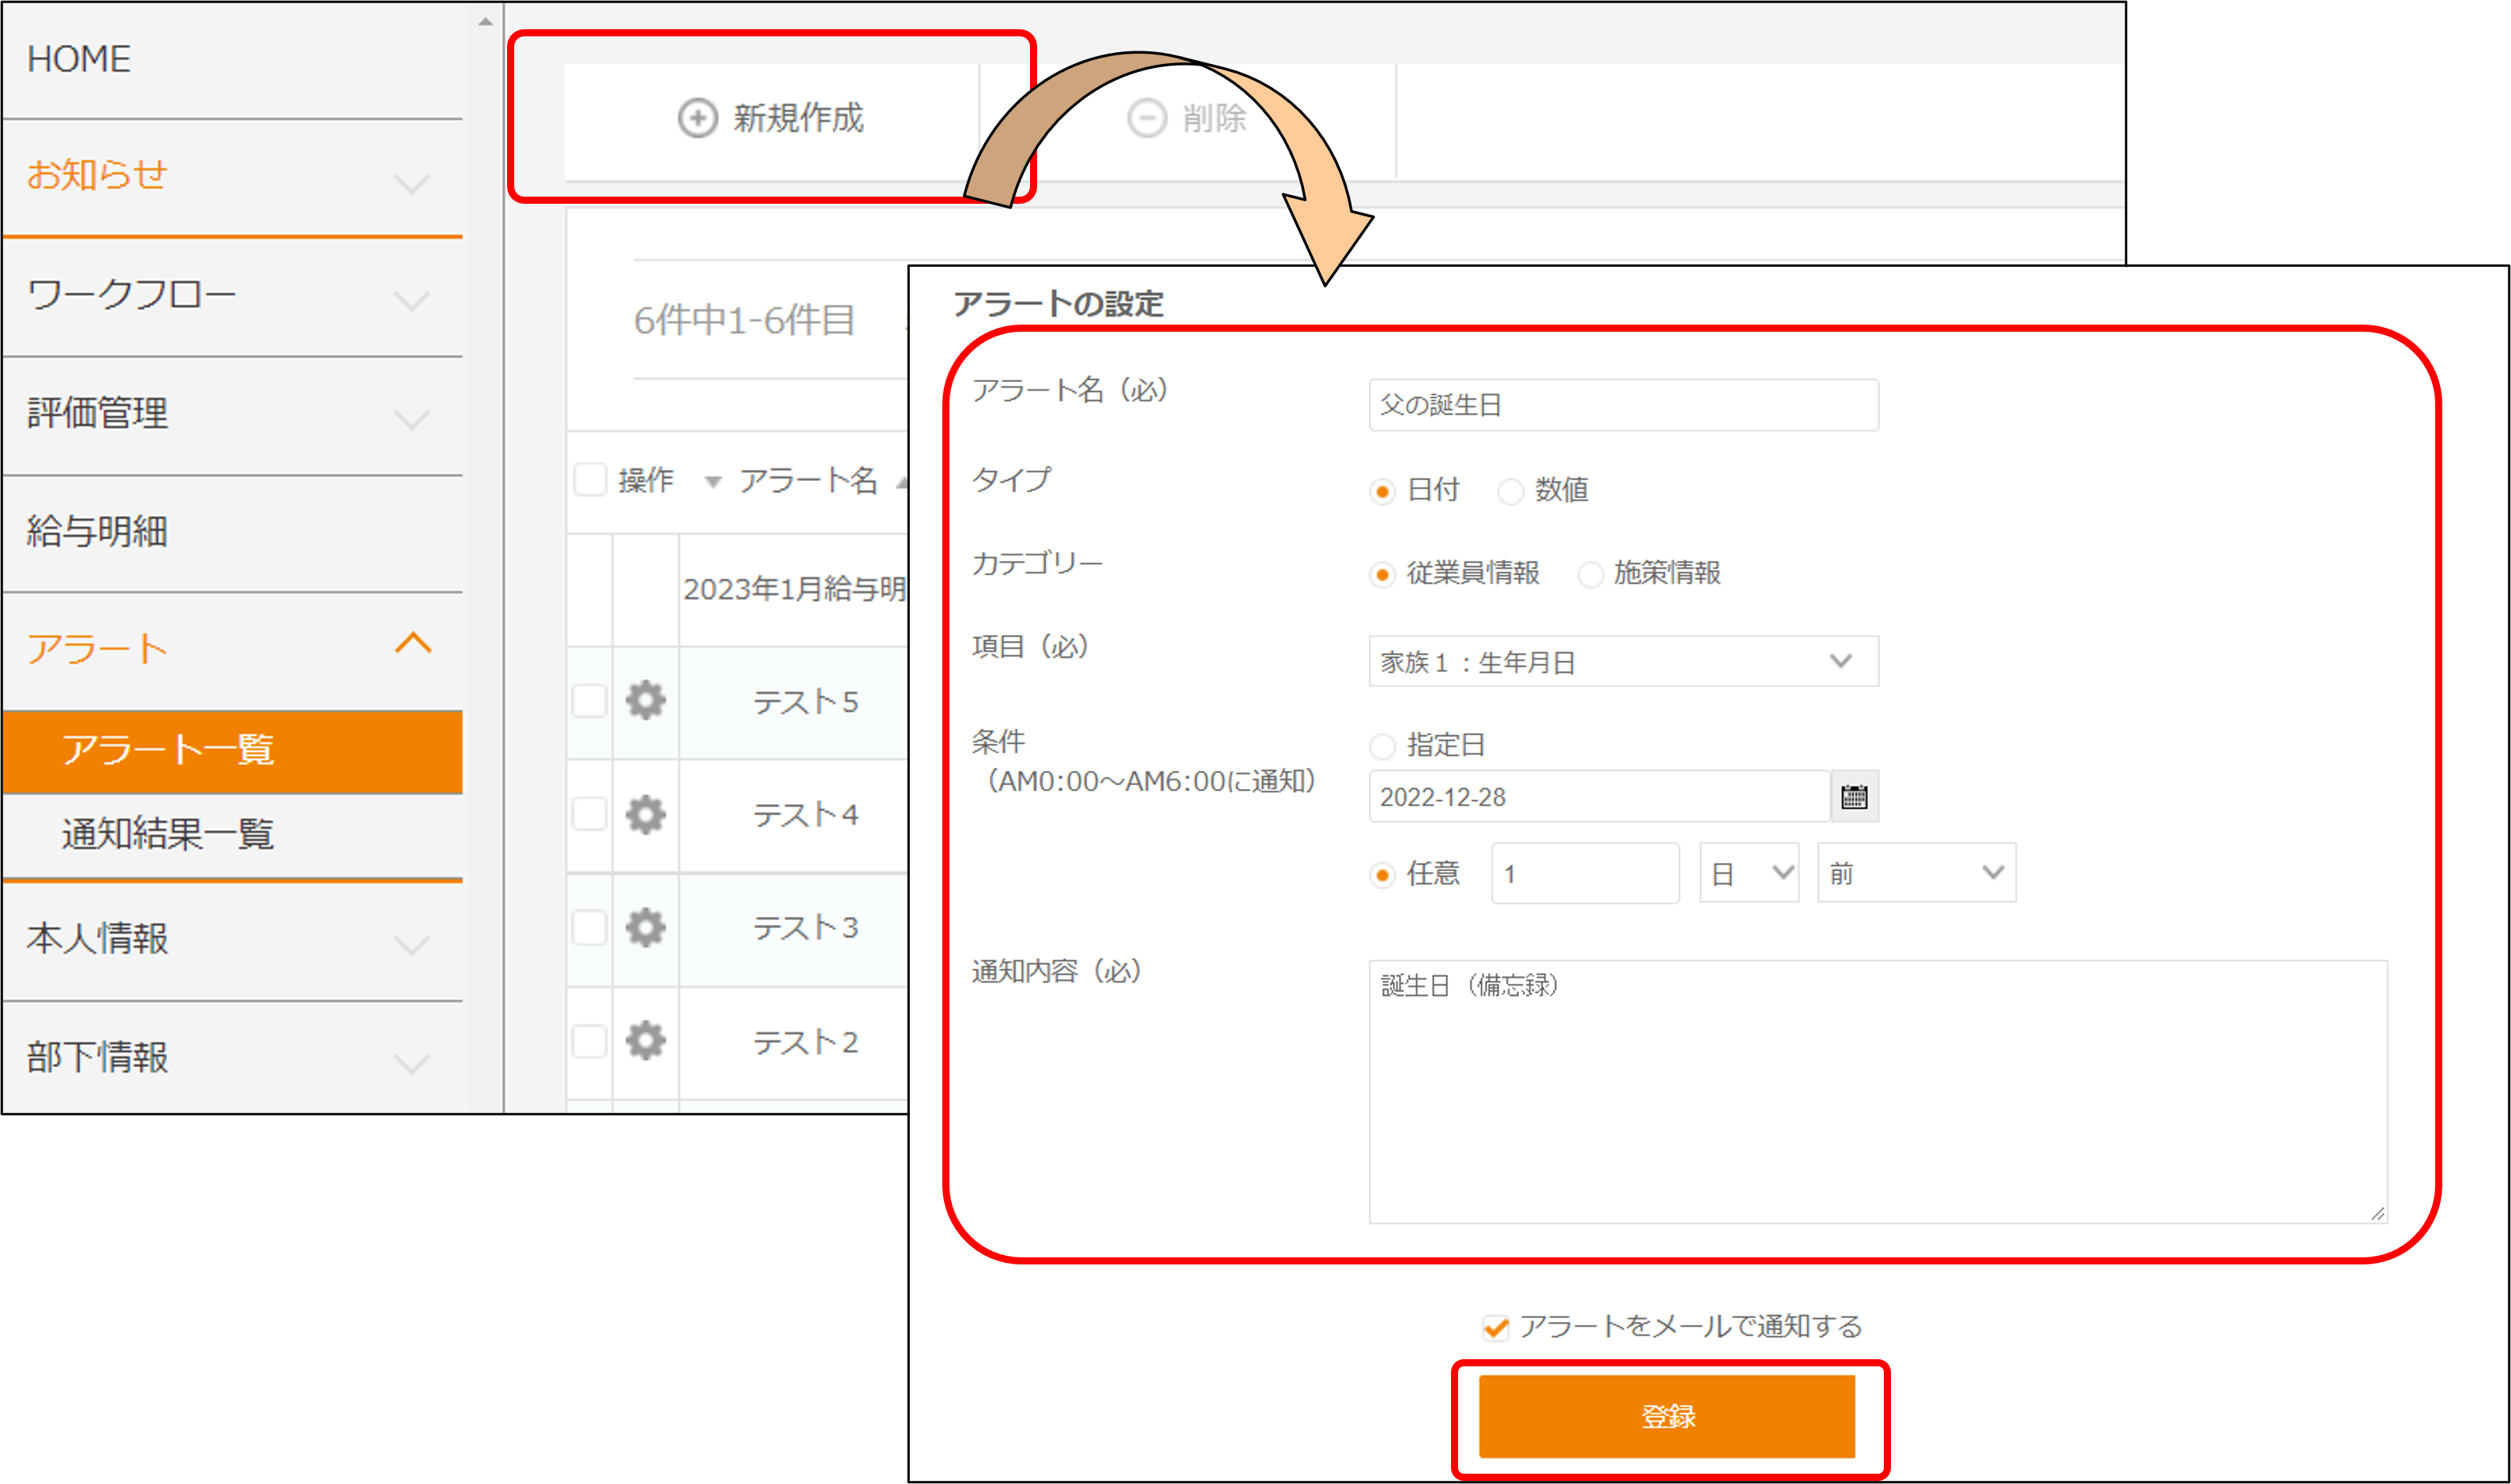Select the 指定日 condition radio button
The height and width of the screenshot is (1484, 2511).
tap(1382, 746)
